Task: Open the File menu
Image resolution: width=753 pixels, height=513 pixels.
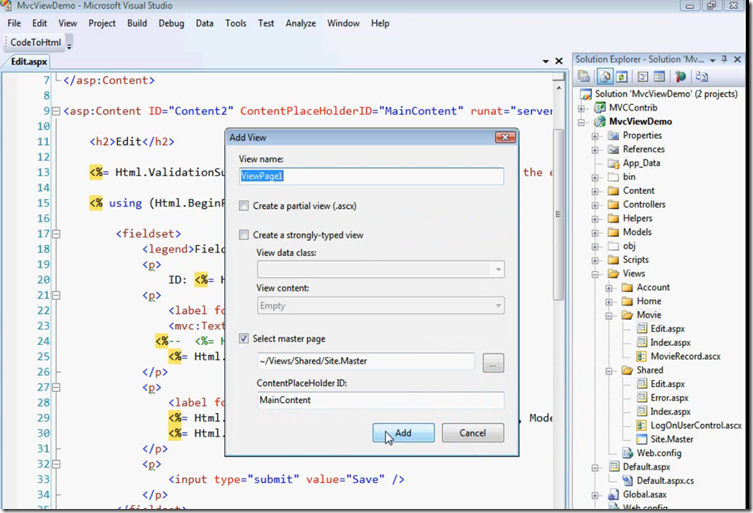Action: [14, 23]
